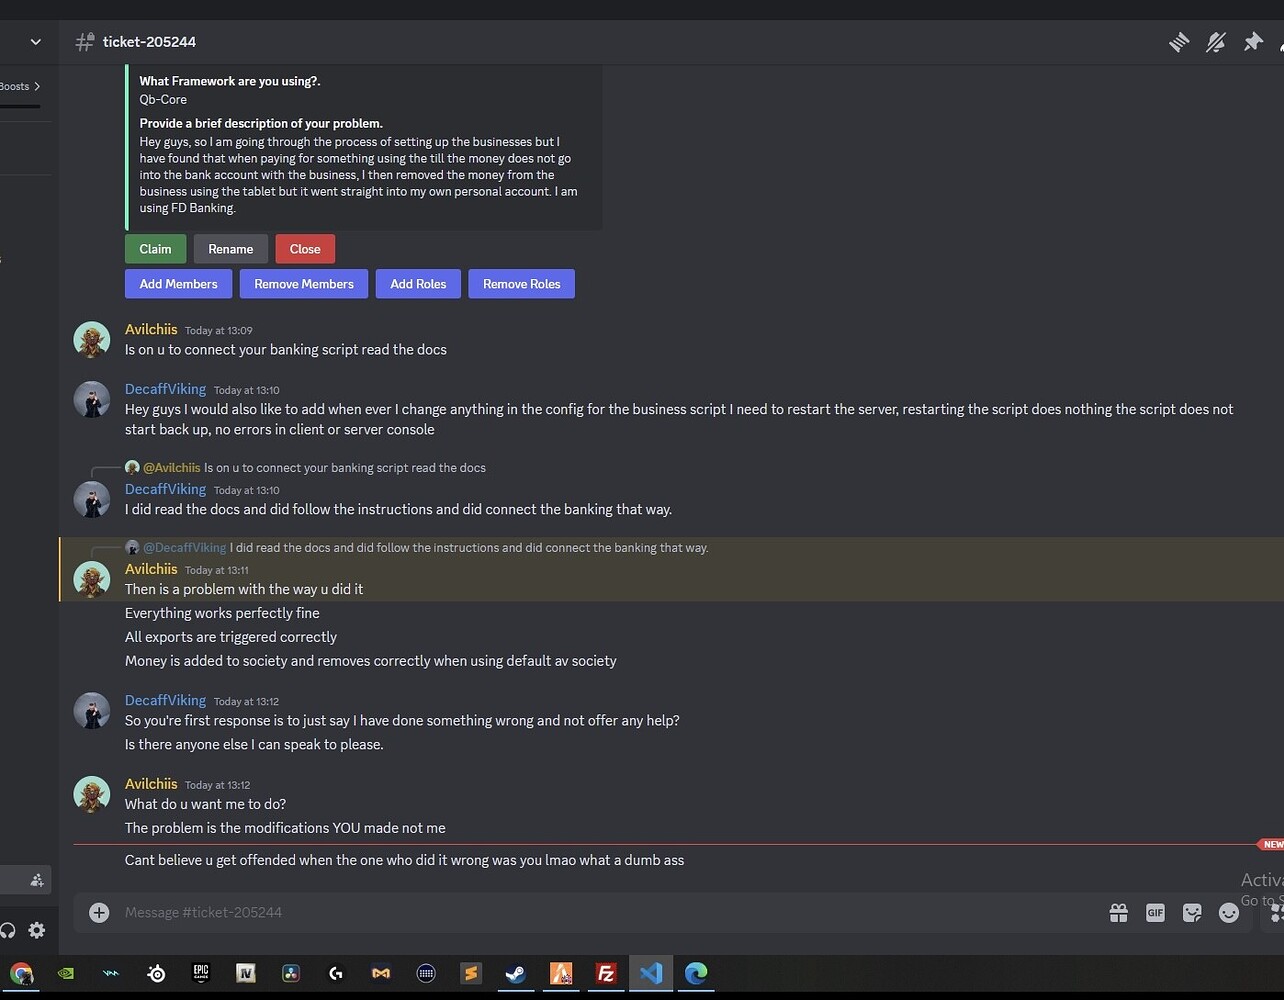
Task: Open the Nitro gift menu
Action: (1118, 912)
